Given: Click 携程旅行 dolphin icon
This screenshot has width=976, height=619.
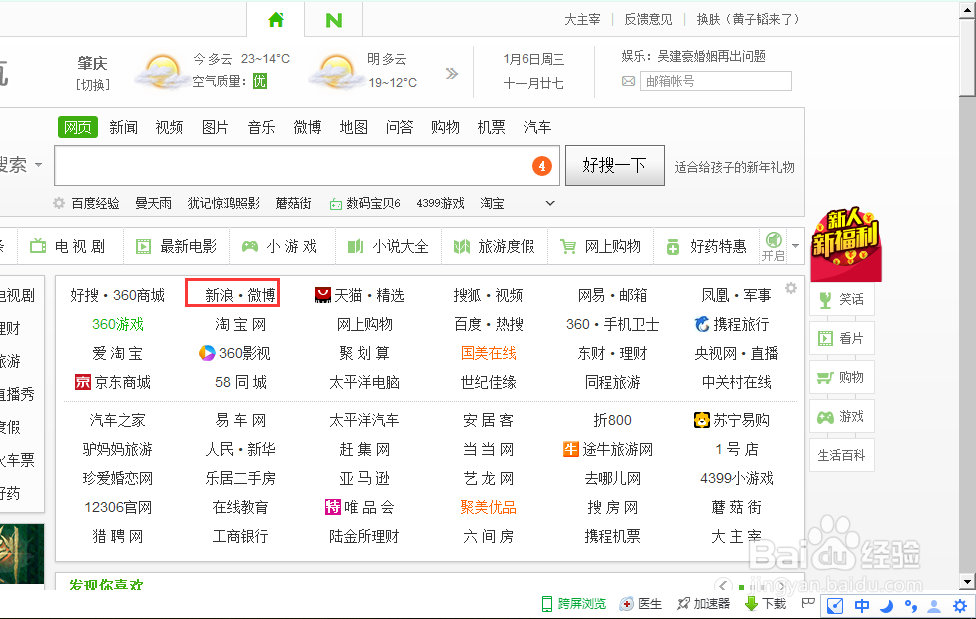Looking at the screenshot, I should (702, 324).
